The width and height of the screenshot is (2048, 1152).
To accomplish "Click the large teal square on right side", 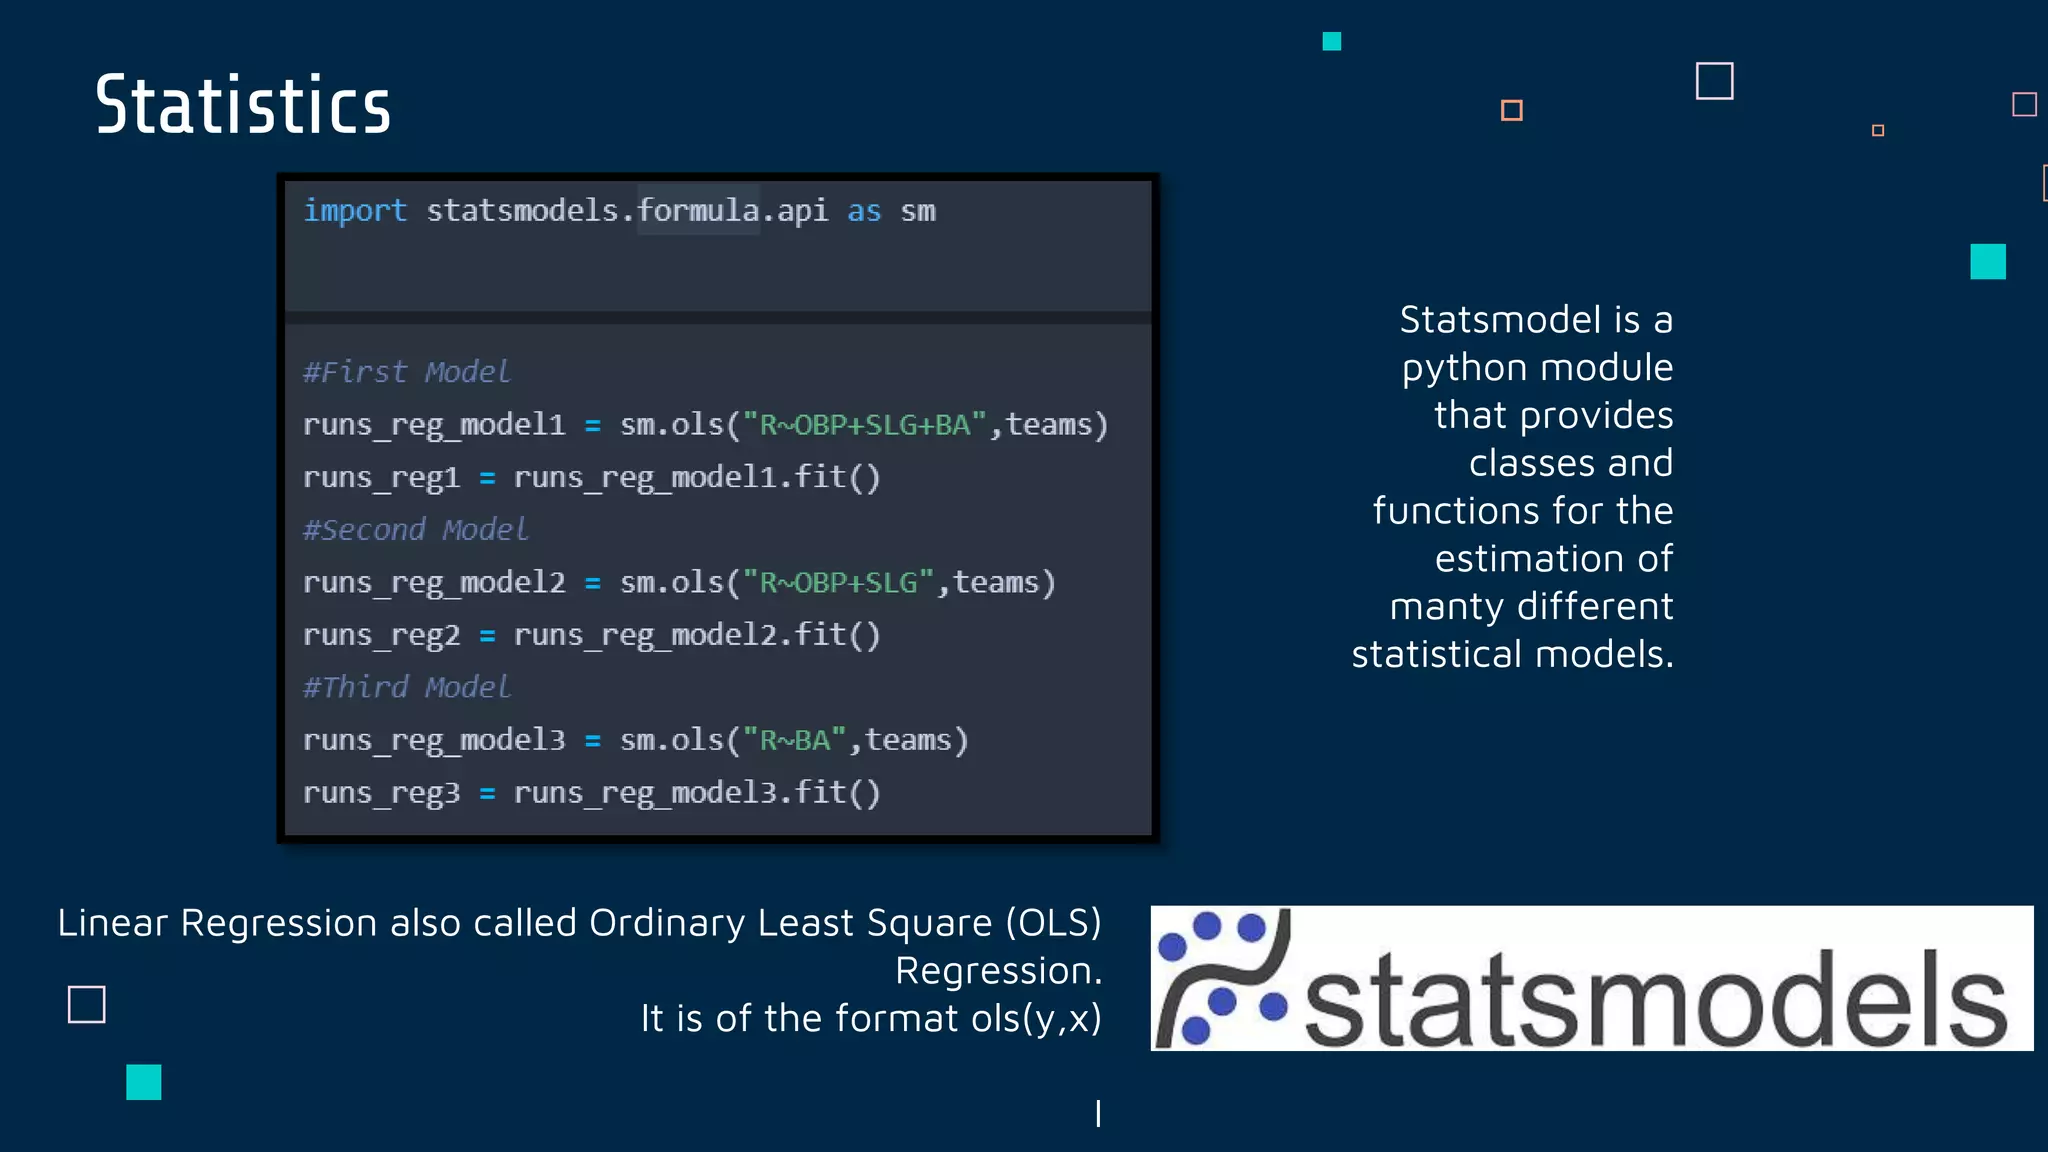I will (1987, 262).
